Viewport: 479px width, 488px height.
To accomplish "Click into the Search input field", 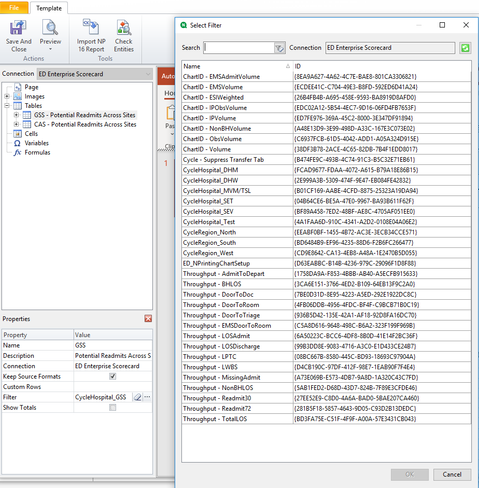I will coord(239,48).
